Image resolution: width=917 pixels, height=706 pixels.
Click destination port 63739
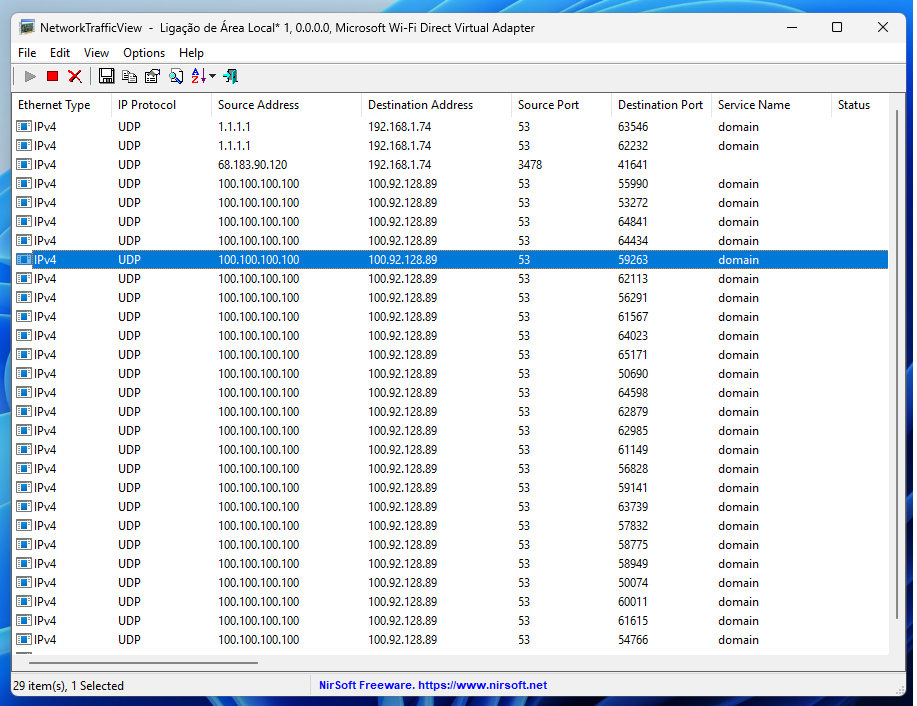(x=633, y=507)
